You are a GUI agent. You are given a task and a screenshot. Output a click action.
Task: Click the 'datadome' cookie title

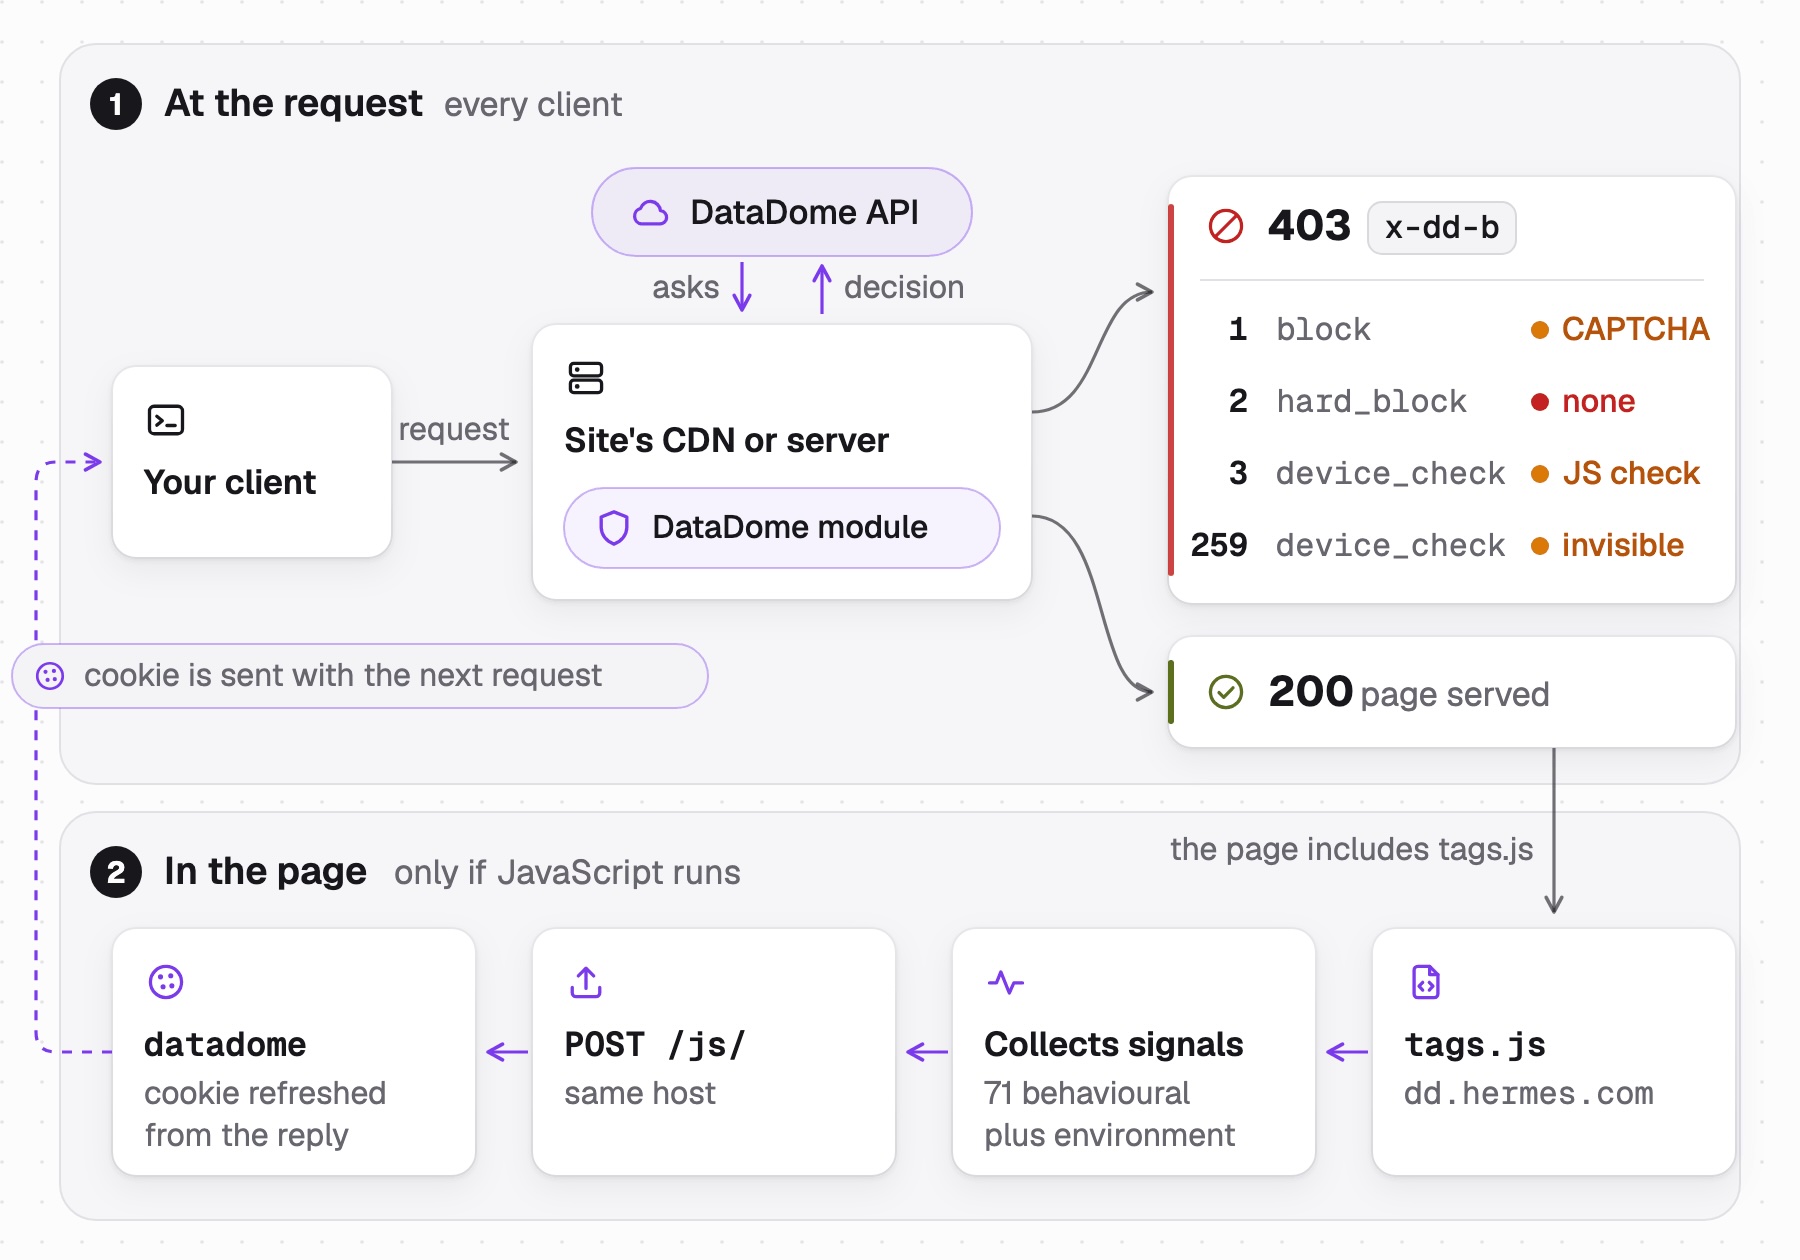pyautogui.click(x=225, y=1045)
